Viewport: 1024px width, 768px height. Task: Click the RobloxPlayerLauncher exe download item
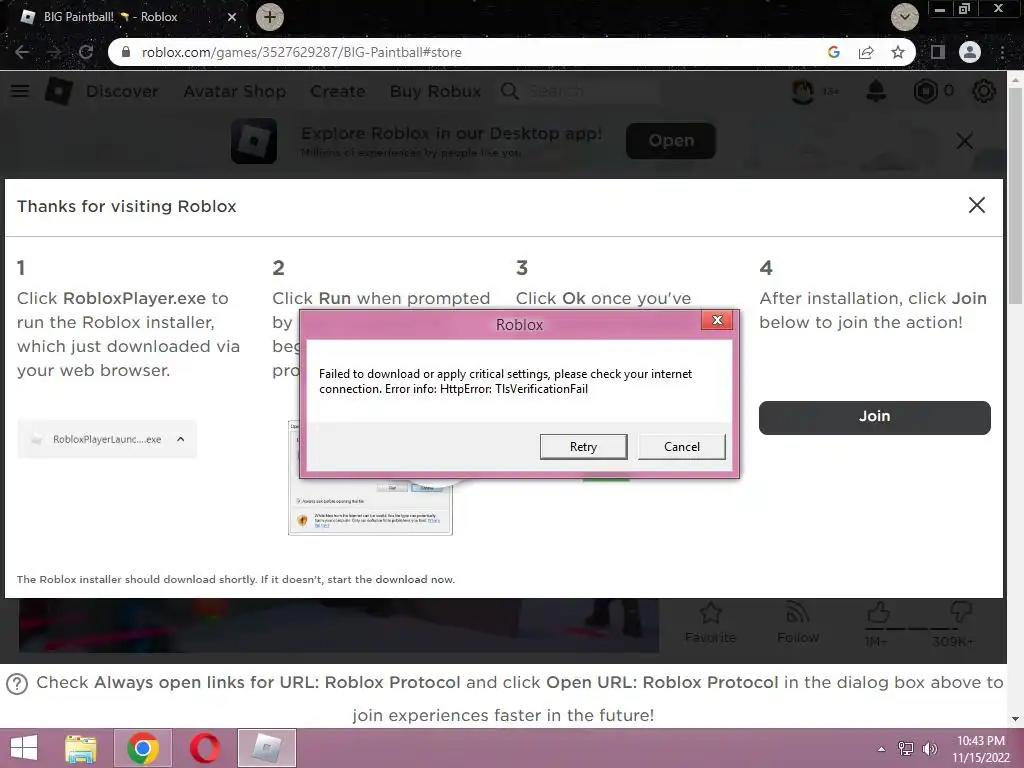[x=107, y=440]
